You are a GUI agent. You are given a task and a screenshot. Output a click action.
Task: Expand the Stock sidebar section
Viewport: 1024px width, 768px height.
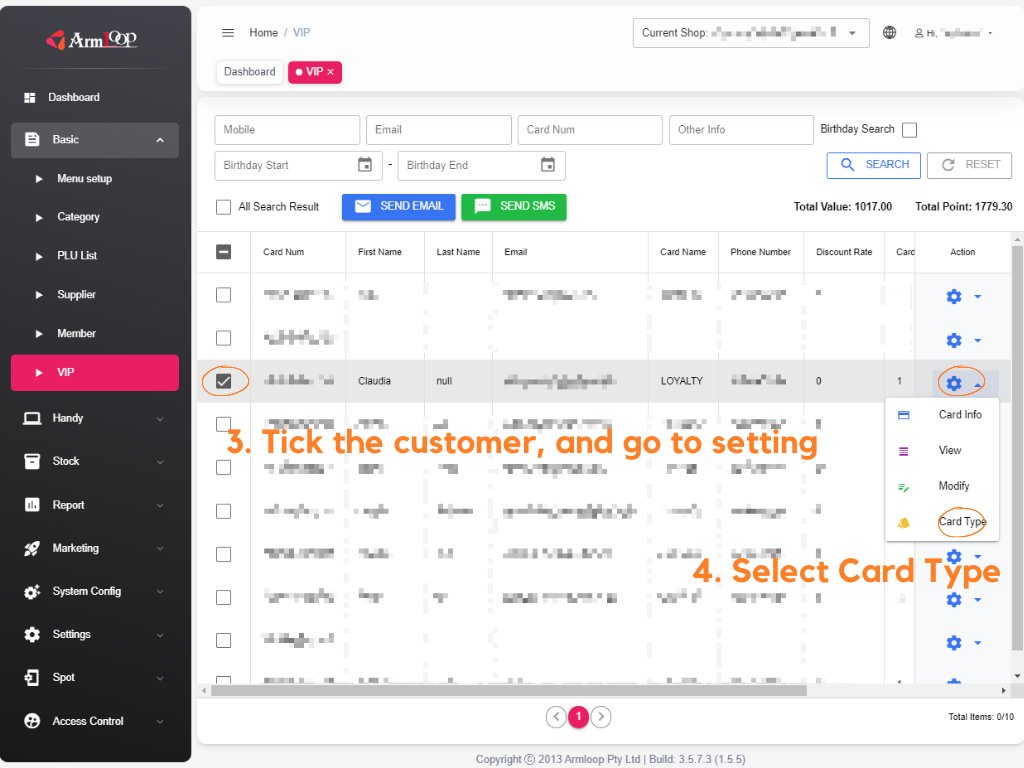[160, 461]
